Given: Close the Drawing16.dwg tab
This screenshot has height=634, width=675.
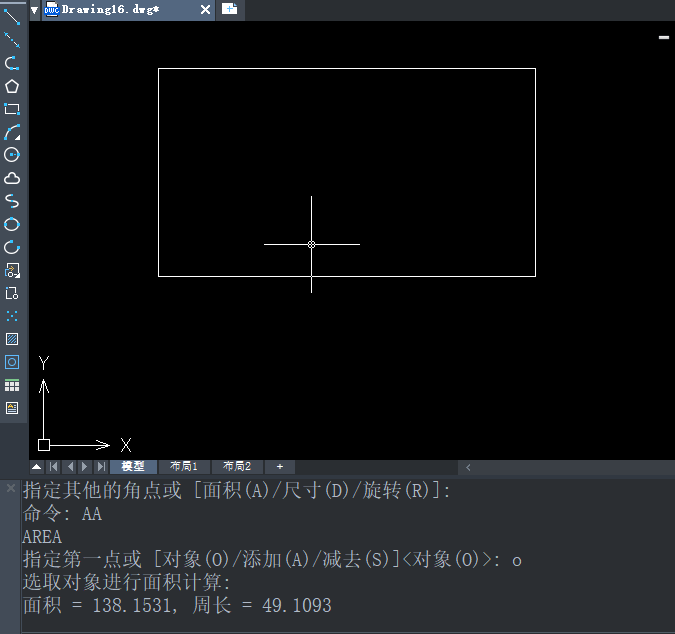Looking at the screenshot, I should pos(205,9).
